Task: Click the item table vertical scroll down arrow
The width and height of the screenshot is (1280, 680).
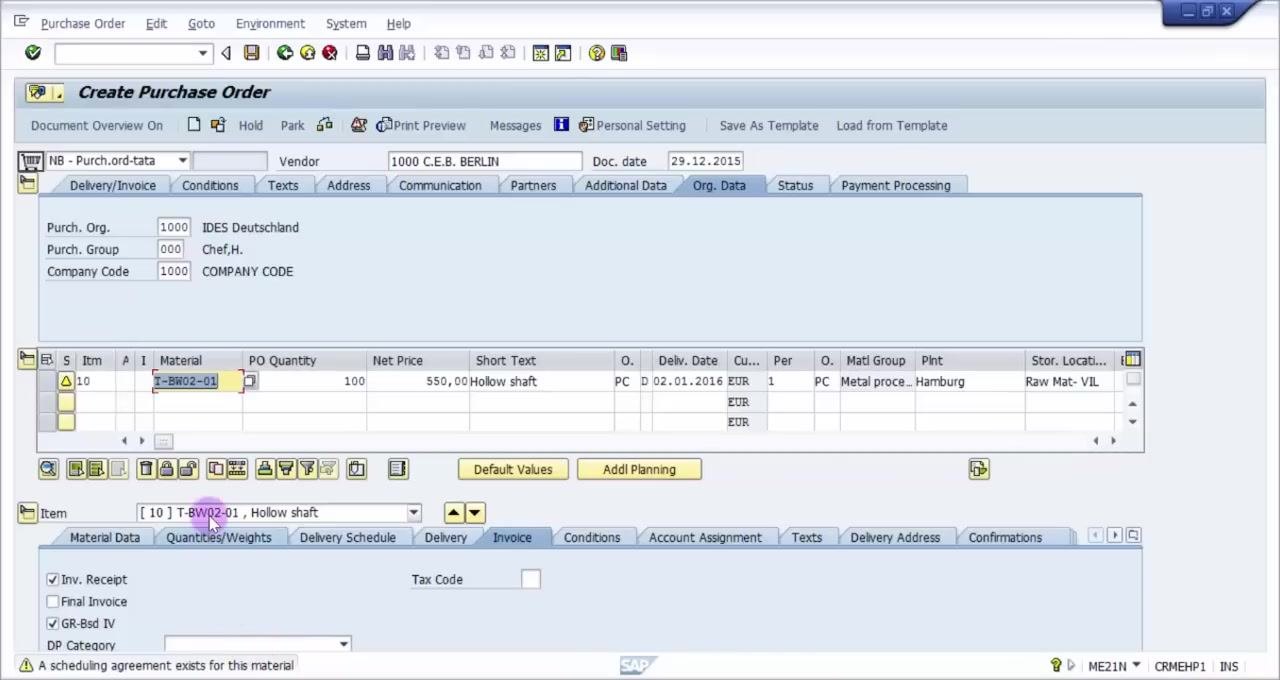Action: coord(1132,422)
